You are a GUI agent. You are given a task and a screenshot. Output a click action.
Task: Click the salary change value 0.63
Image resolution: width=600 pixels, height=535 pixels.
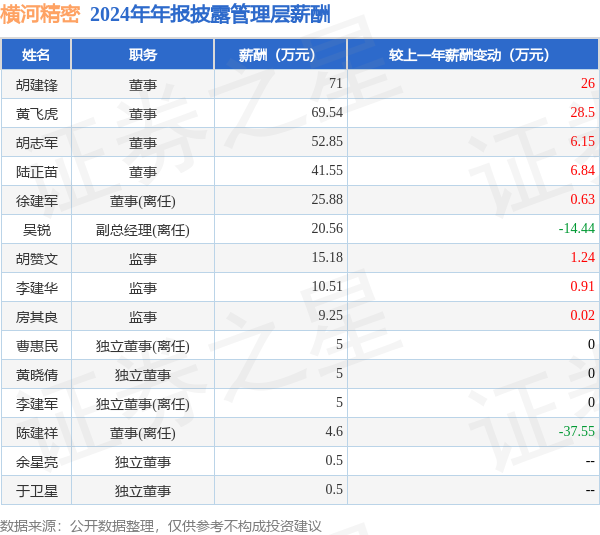click(582, 199)
